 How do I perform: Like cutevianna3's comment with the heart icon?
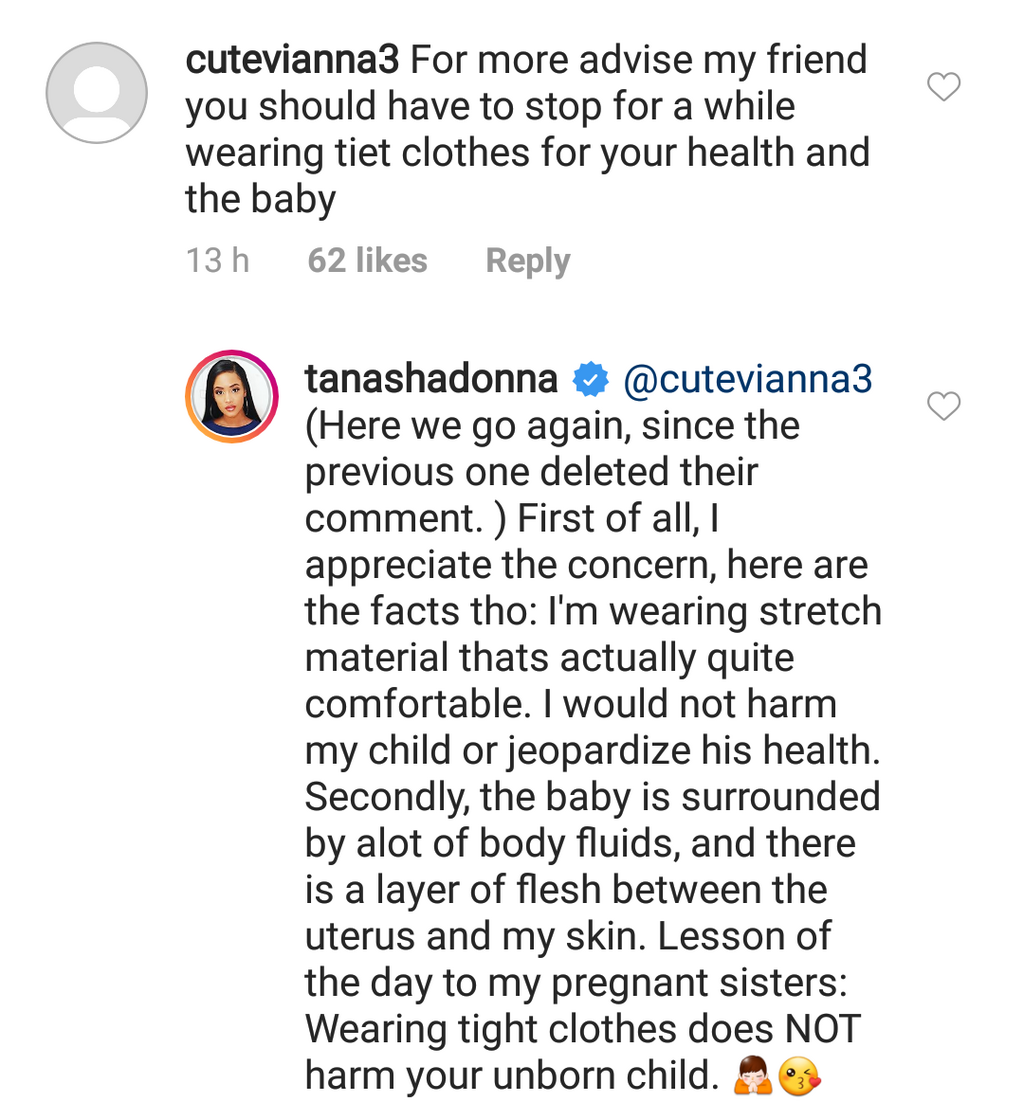943,87
